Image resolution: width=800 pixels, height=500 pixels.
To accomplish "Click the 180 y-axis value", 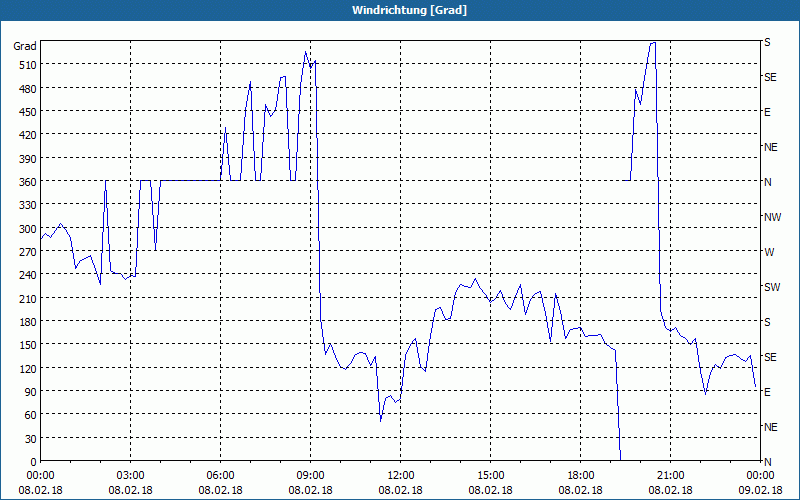I will tap(28, 321).
